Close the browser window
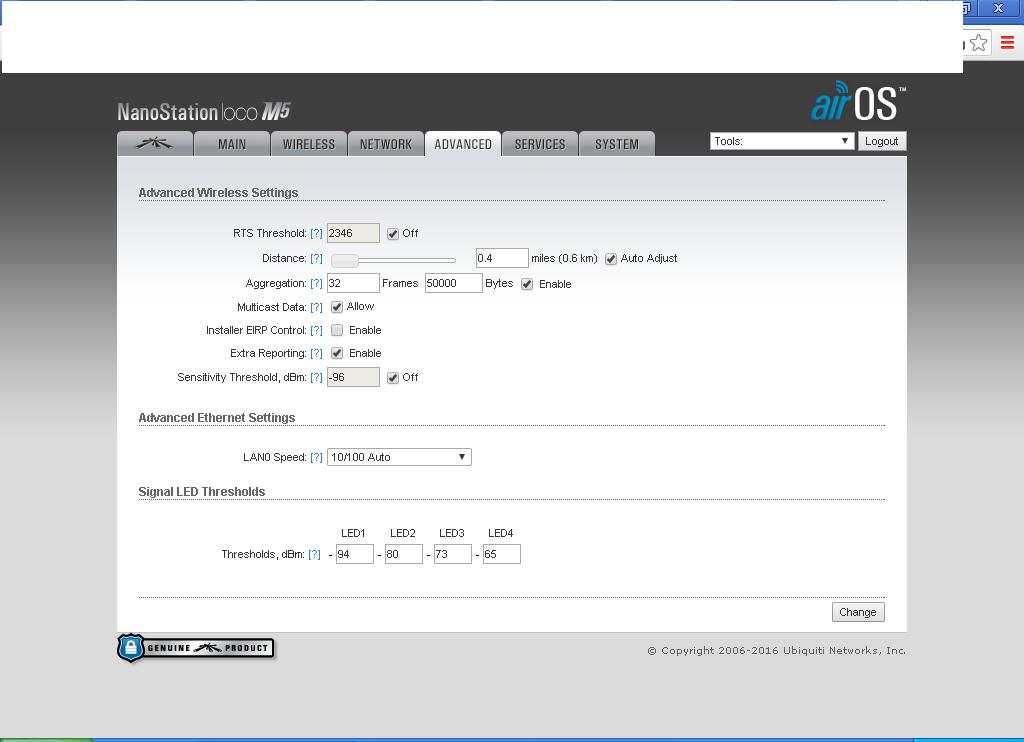 coord(998,8)
